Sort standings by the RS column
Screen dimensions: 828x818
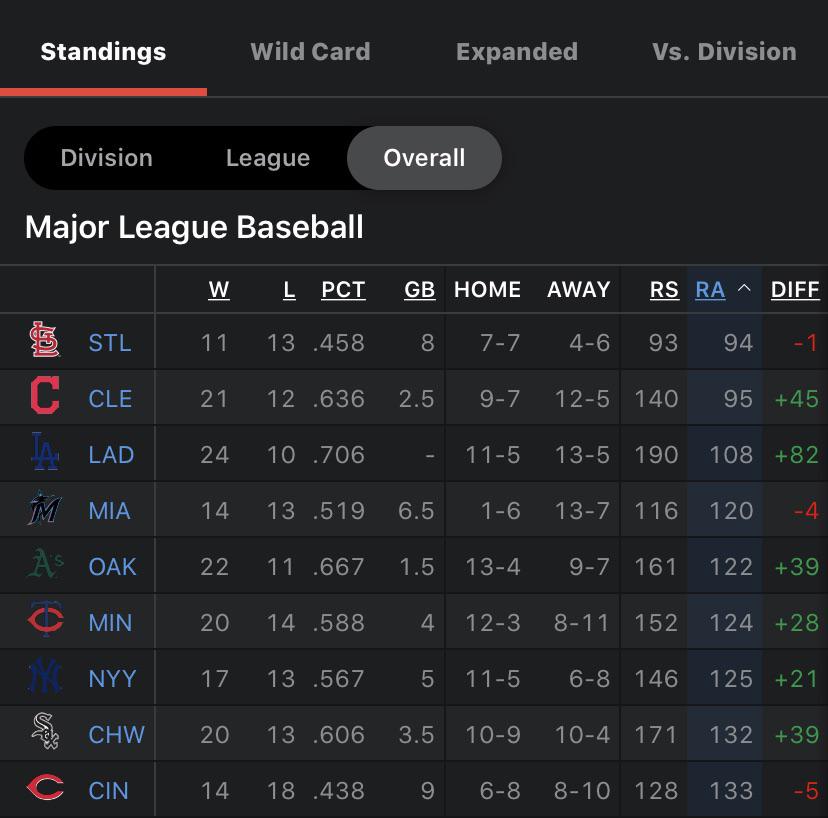(664, 290)
